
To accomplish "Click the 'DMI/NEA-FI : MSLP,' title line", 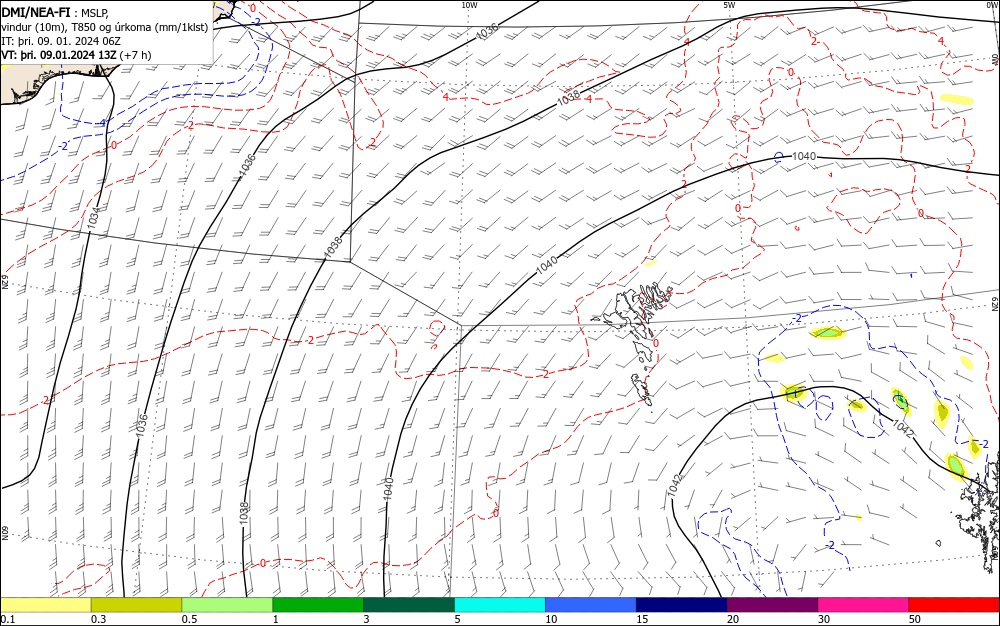I will [x=55, y=13].
